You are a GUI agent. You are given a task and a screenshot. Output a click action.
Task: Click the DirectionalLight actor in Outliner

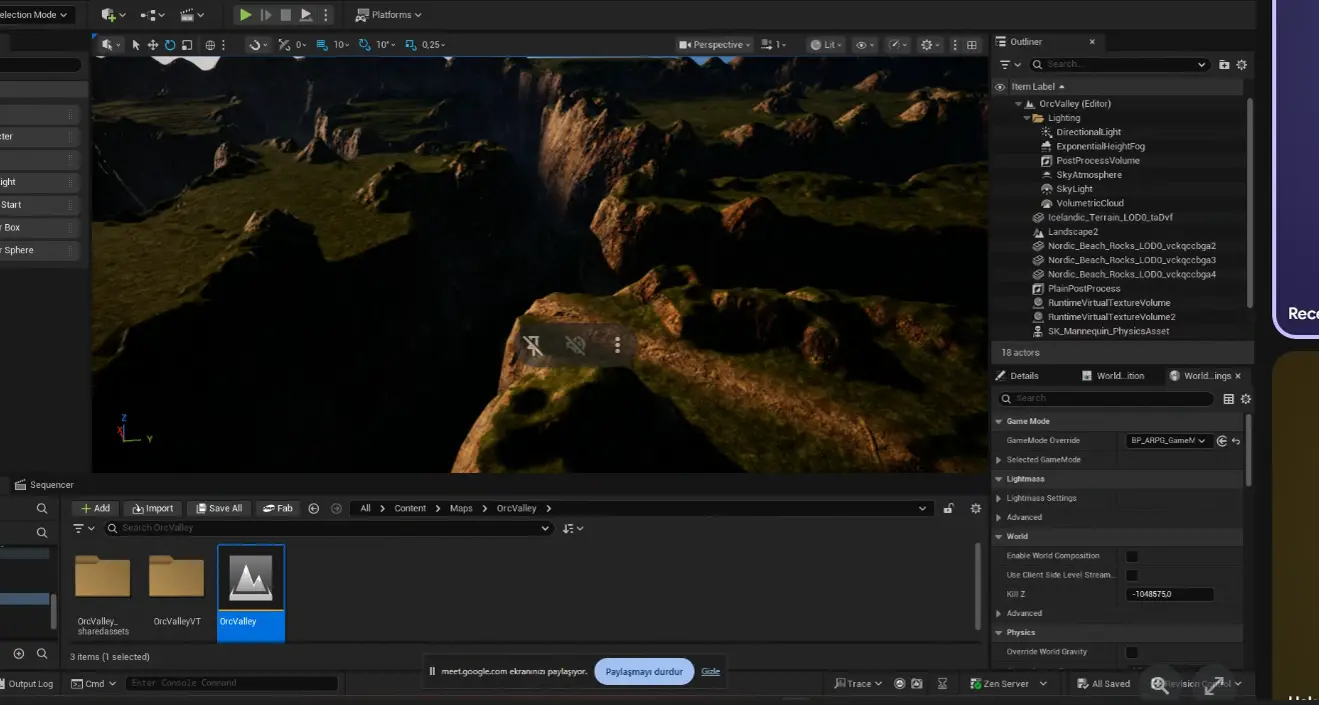click(1088, 132)
